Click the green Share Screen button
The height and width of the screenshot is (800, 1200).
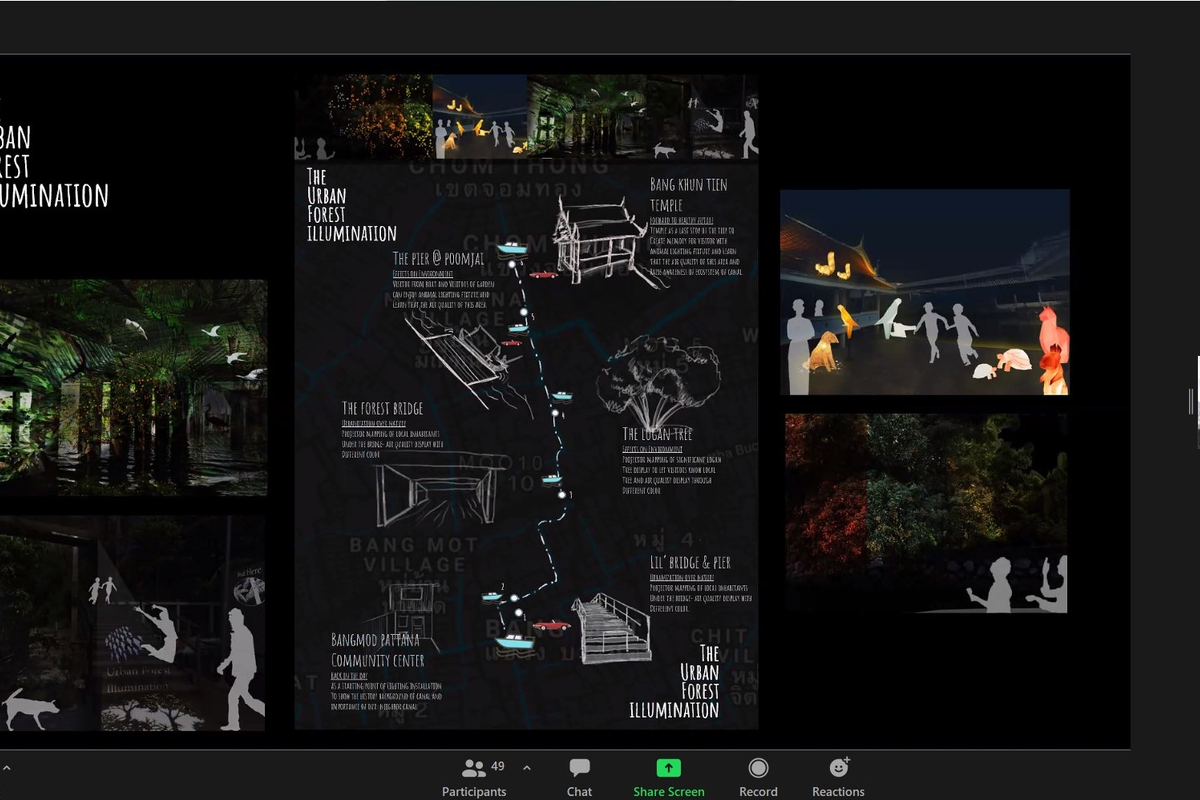(x=668, y=779)
